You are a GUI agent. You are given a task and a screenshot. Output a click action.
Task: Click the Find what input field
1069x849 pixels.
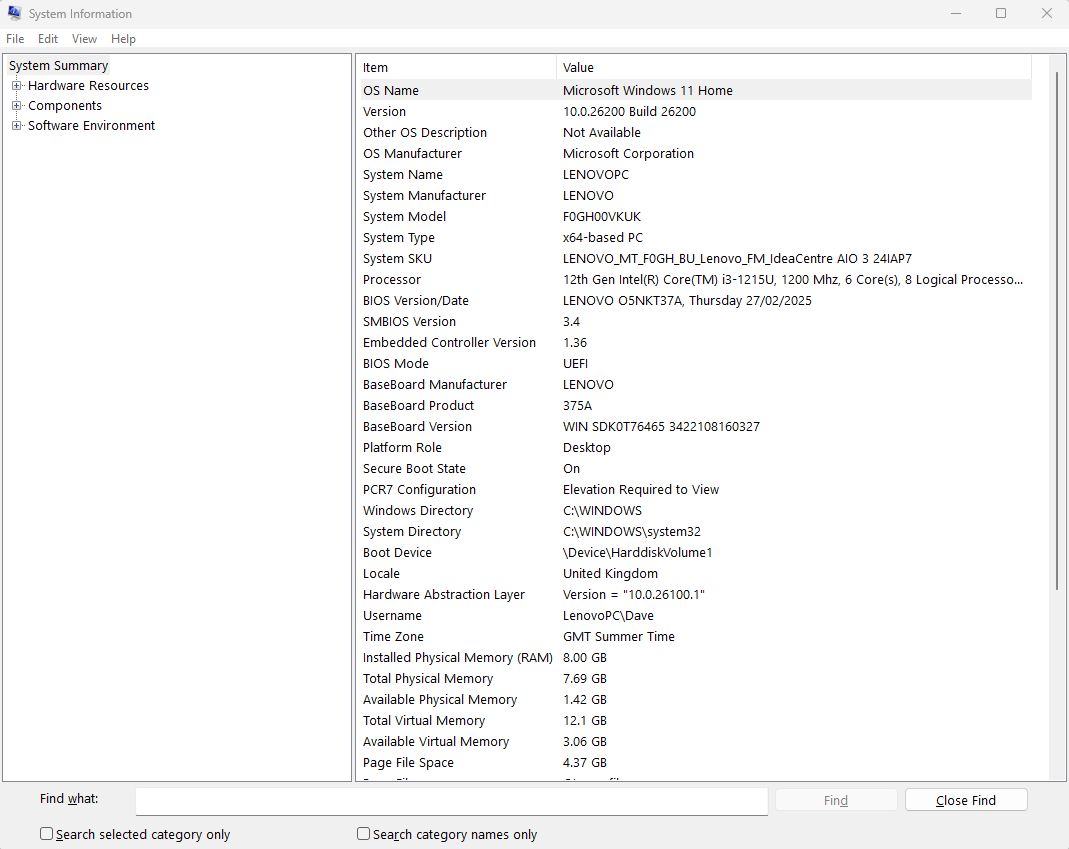[x=451, y=801]
